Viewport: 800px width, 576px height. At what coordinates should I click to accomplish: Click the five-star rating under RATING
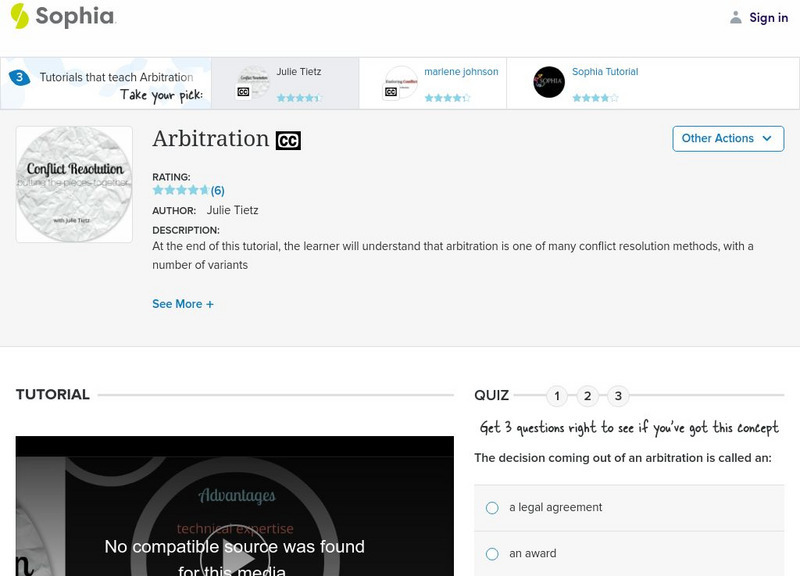pos(181,190)
